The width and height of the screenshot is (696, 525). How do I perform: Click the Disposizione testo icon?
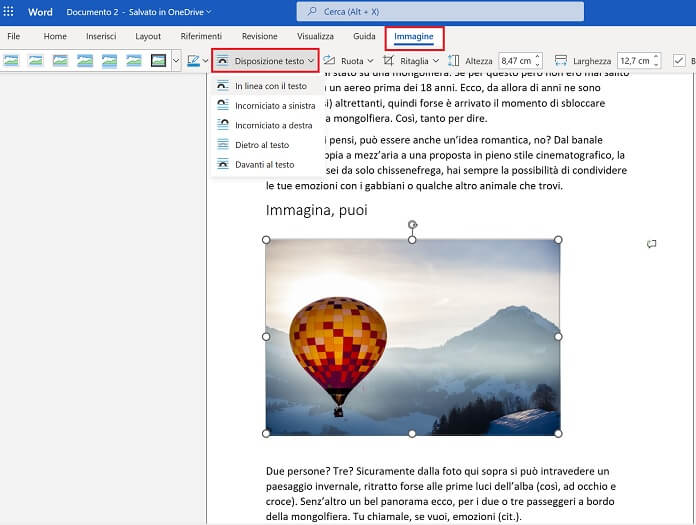click(x=223, y=61)
